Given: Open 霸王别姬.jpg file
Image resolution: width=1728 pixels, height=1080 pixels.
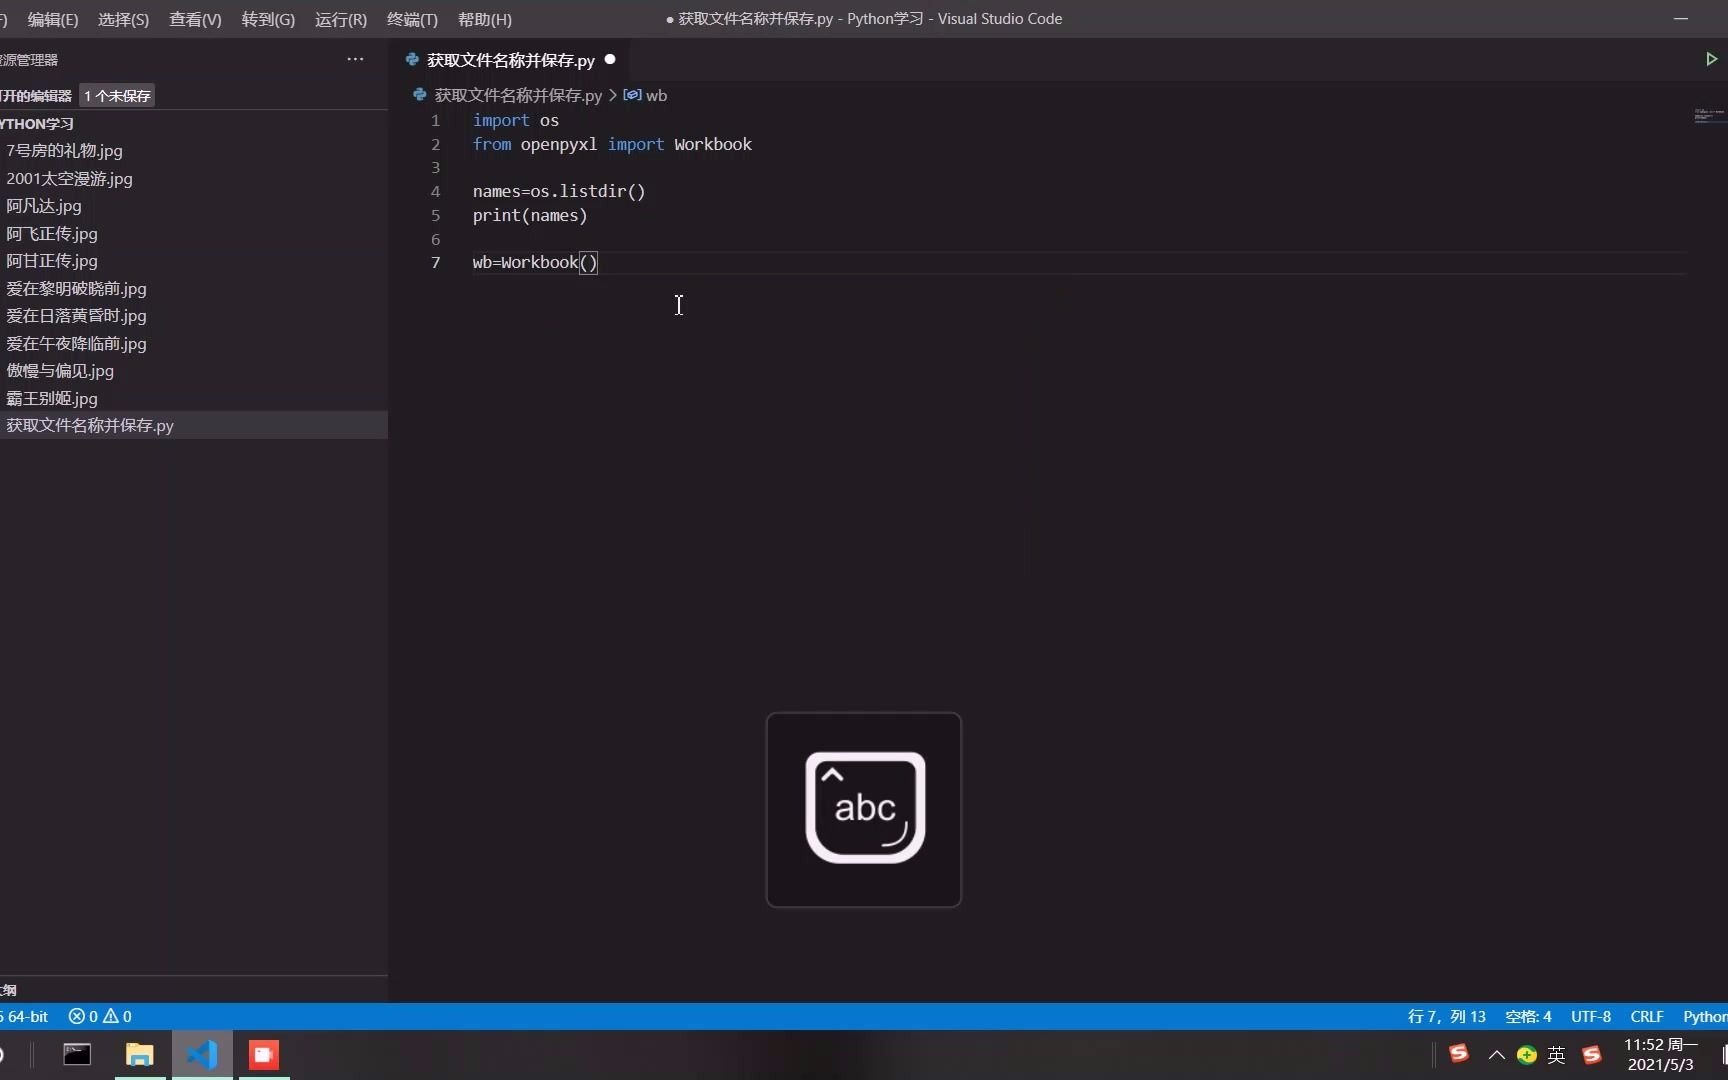Looking at the screenshot, I should (52, 399).
